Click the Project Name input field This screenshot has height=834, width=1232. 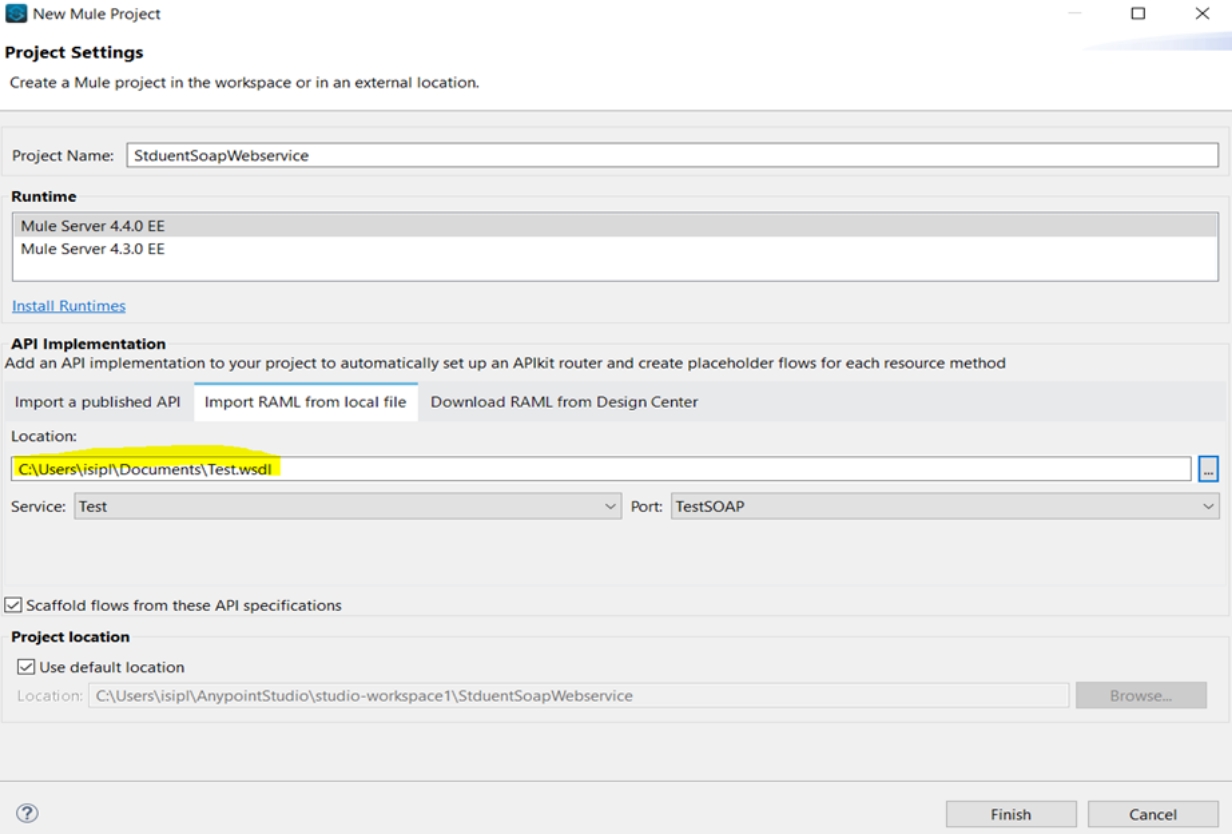coord(672,155)
